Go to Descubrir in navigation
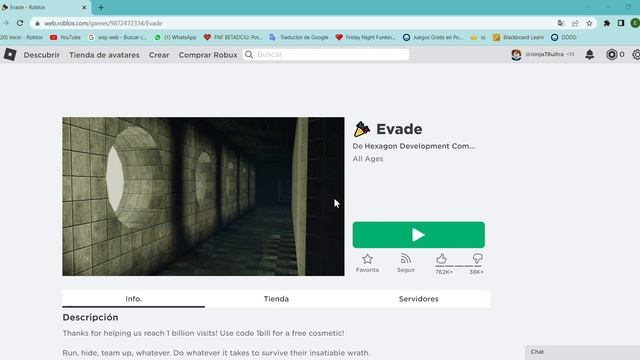 [42, 55]
